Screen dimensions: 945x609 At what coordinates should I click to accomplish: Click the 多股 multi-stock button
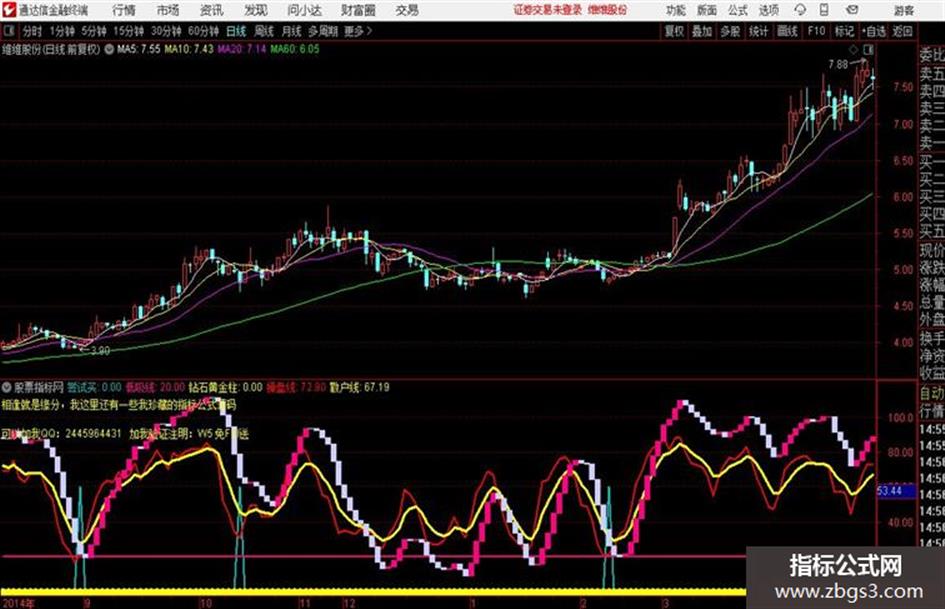click(730, 31)
